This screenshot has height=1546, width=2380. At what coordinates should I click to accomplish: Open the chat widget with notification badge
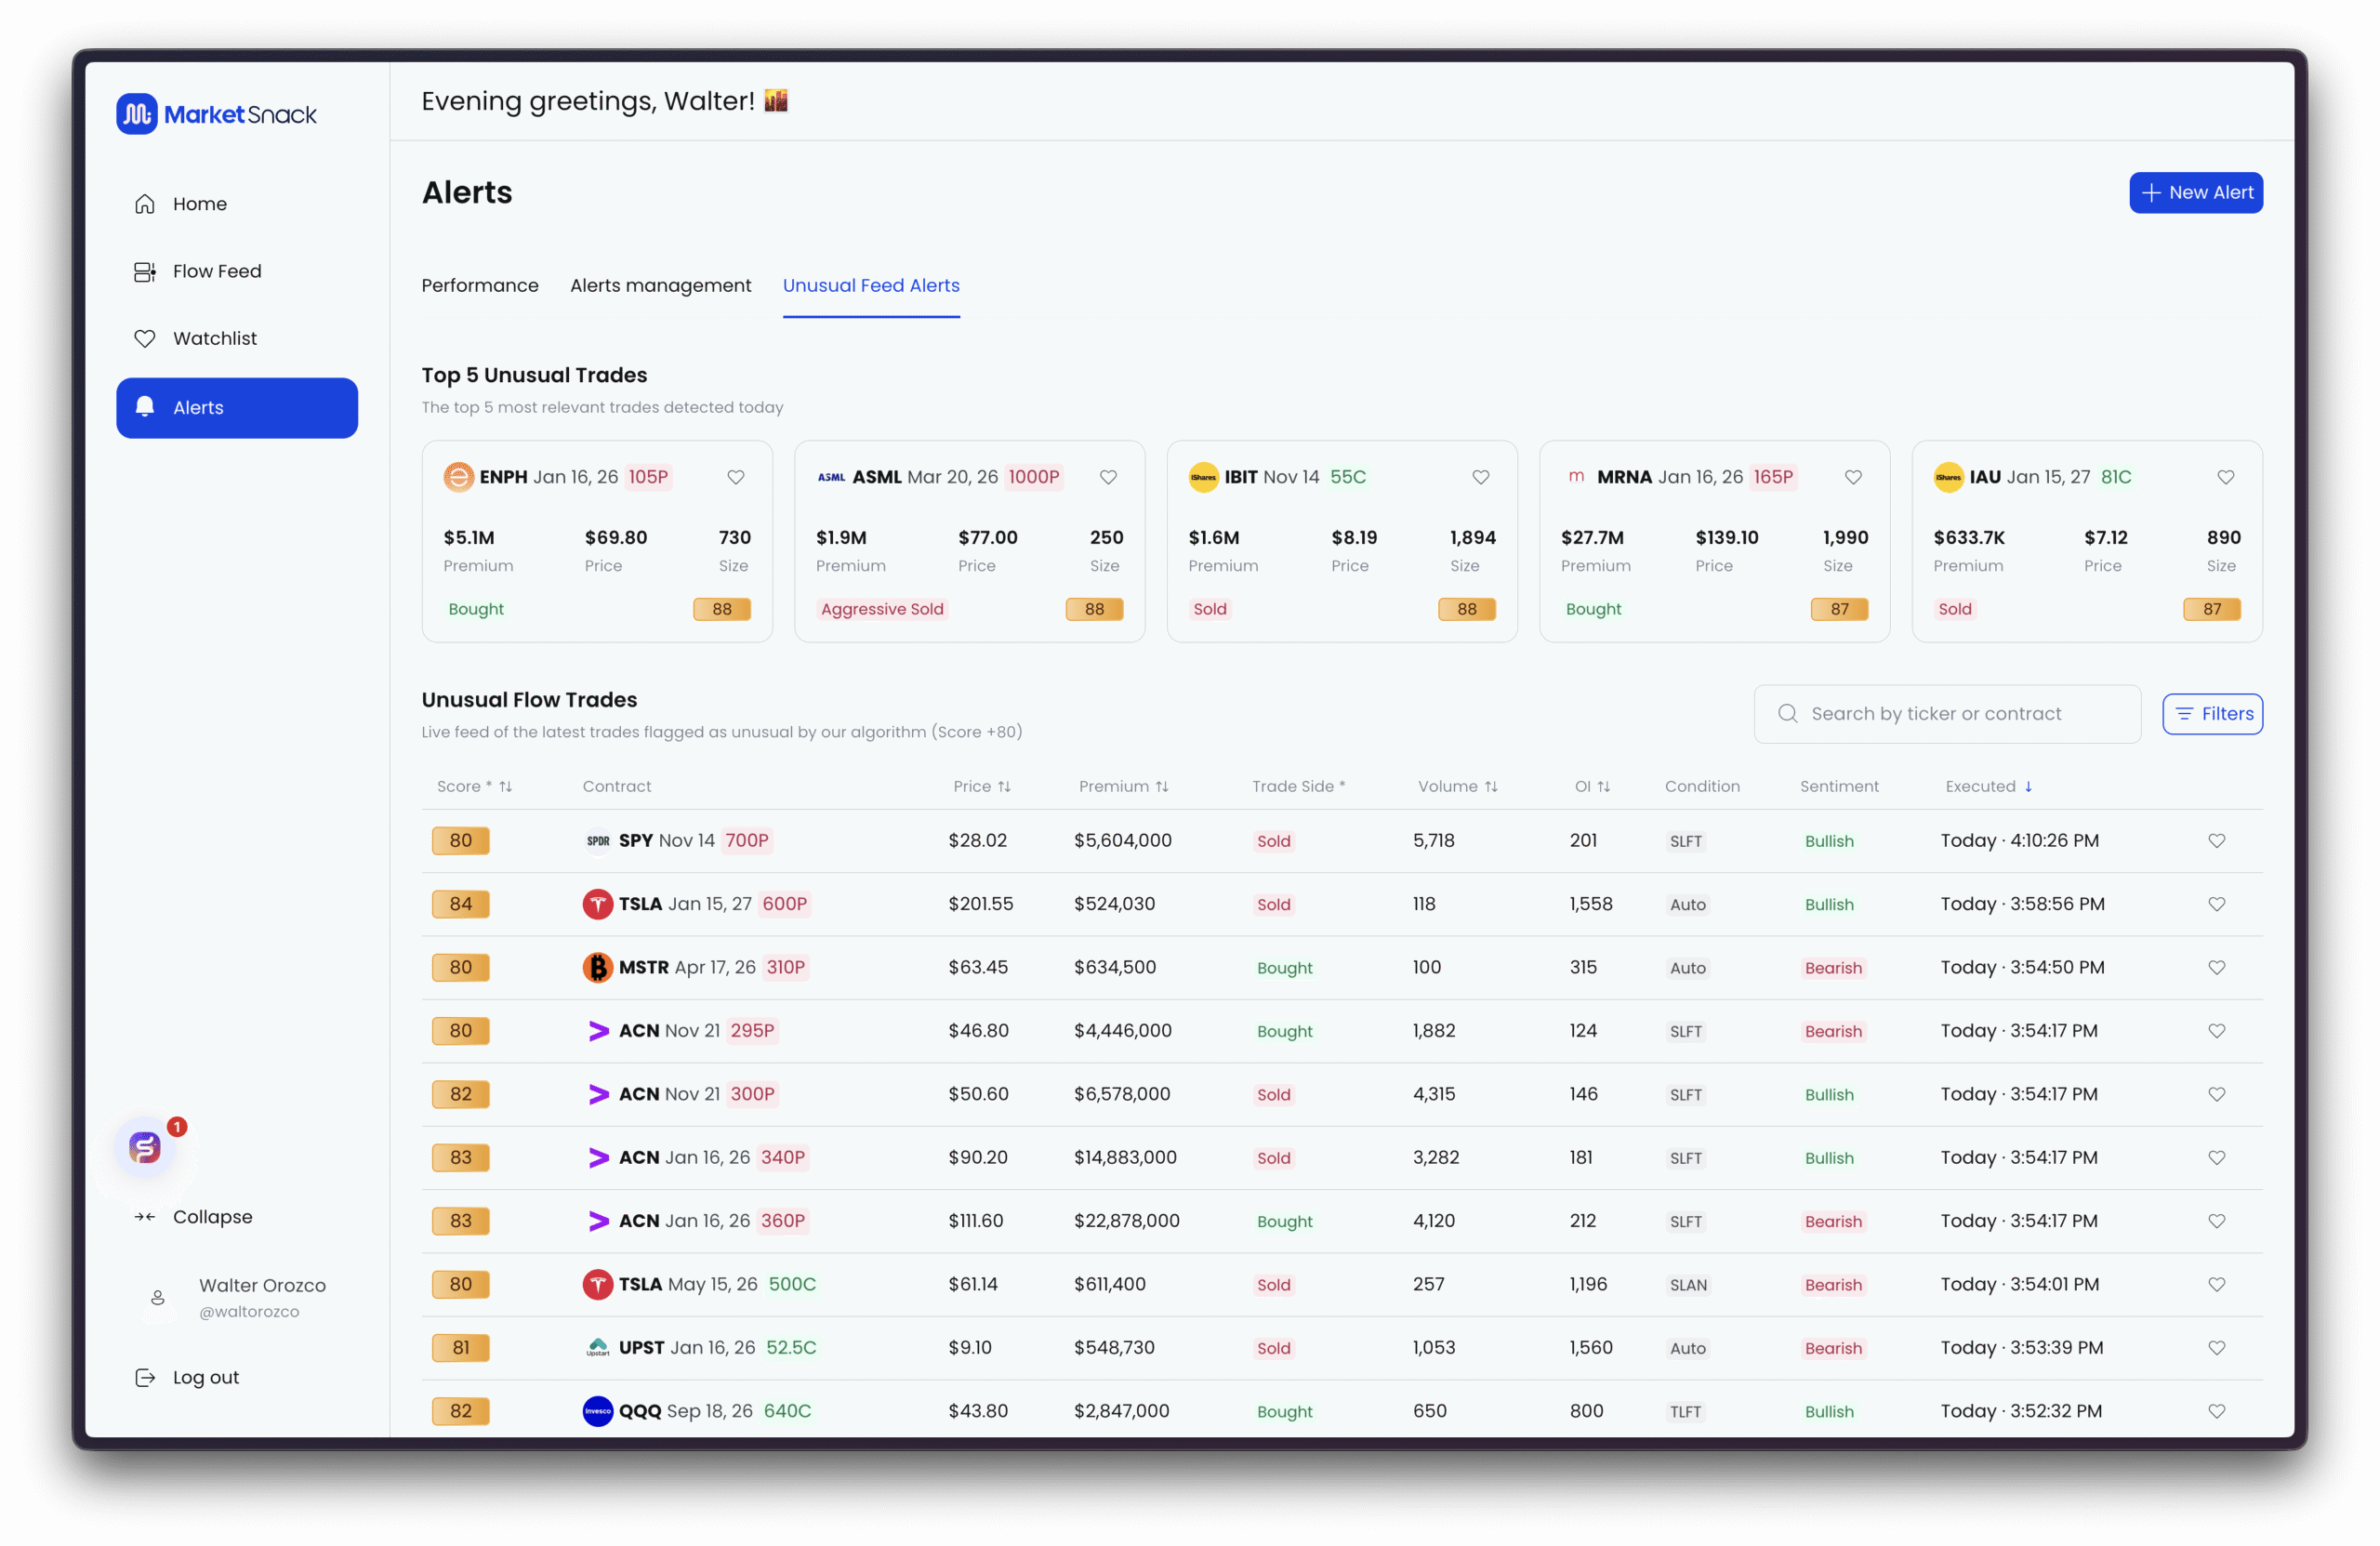(x=146, y=1147)
